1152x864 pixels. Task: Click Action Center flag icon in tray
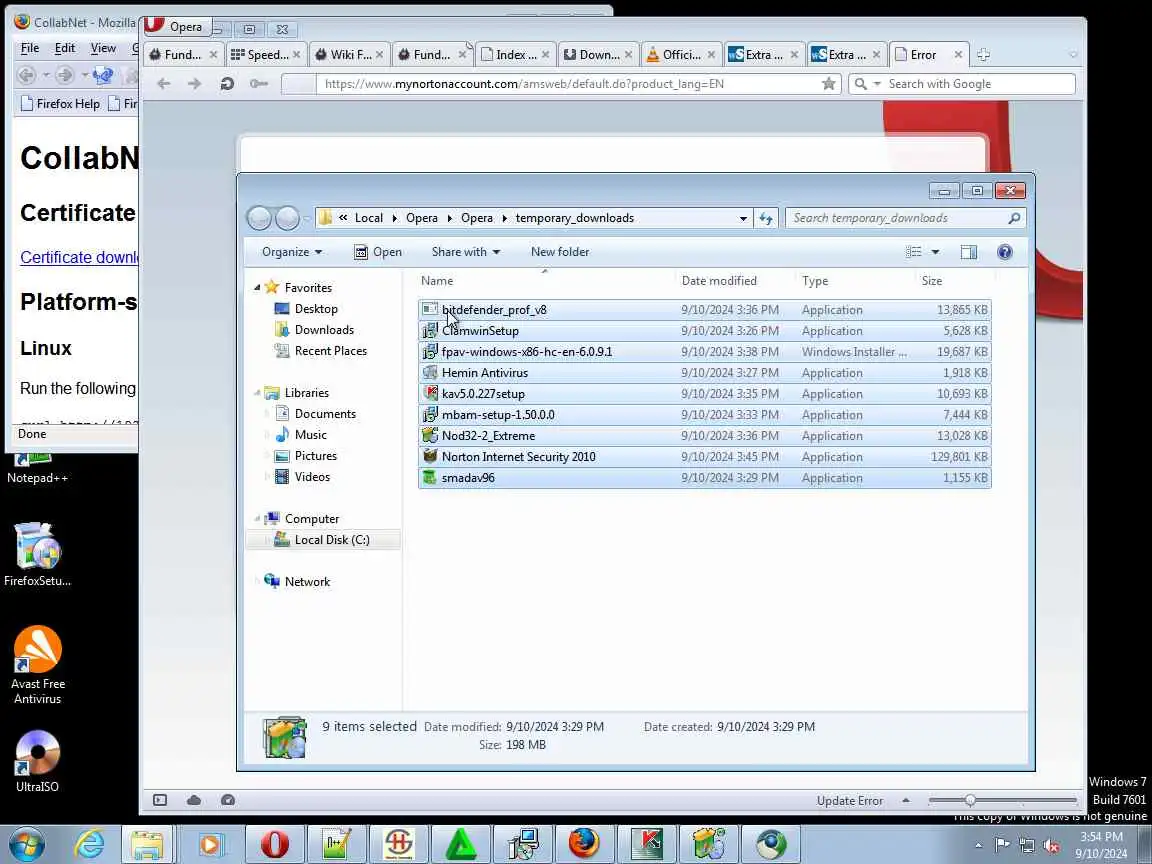pos(1001,845)
